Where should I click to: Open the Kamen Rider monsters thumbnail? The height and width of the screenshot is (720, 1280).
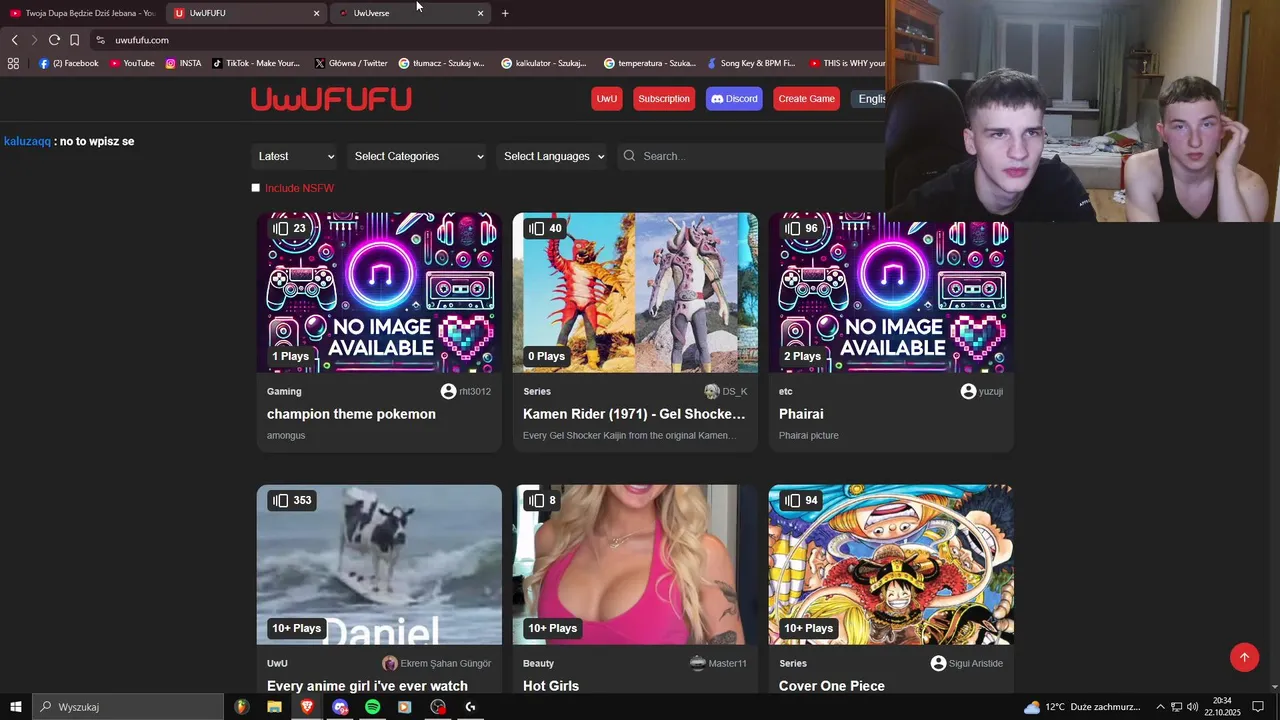point(635,292)
